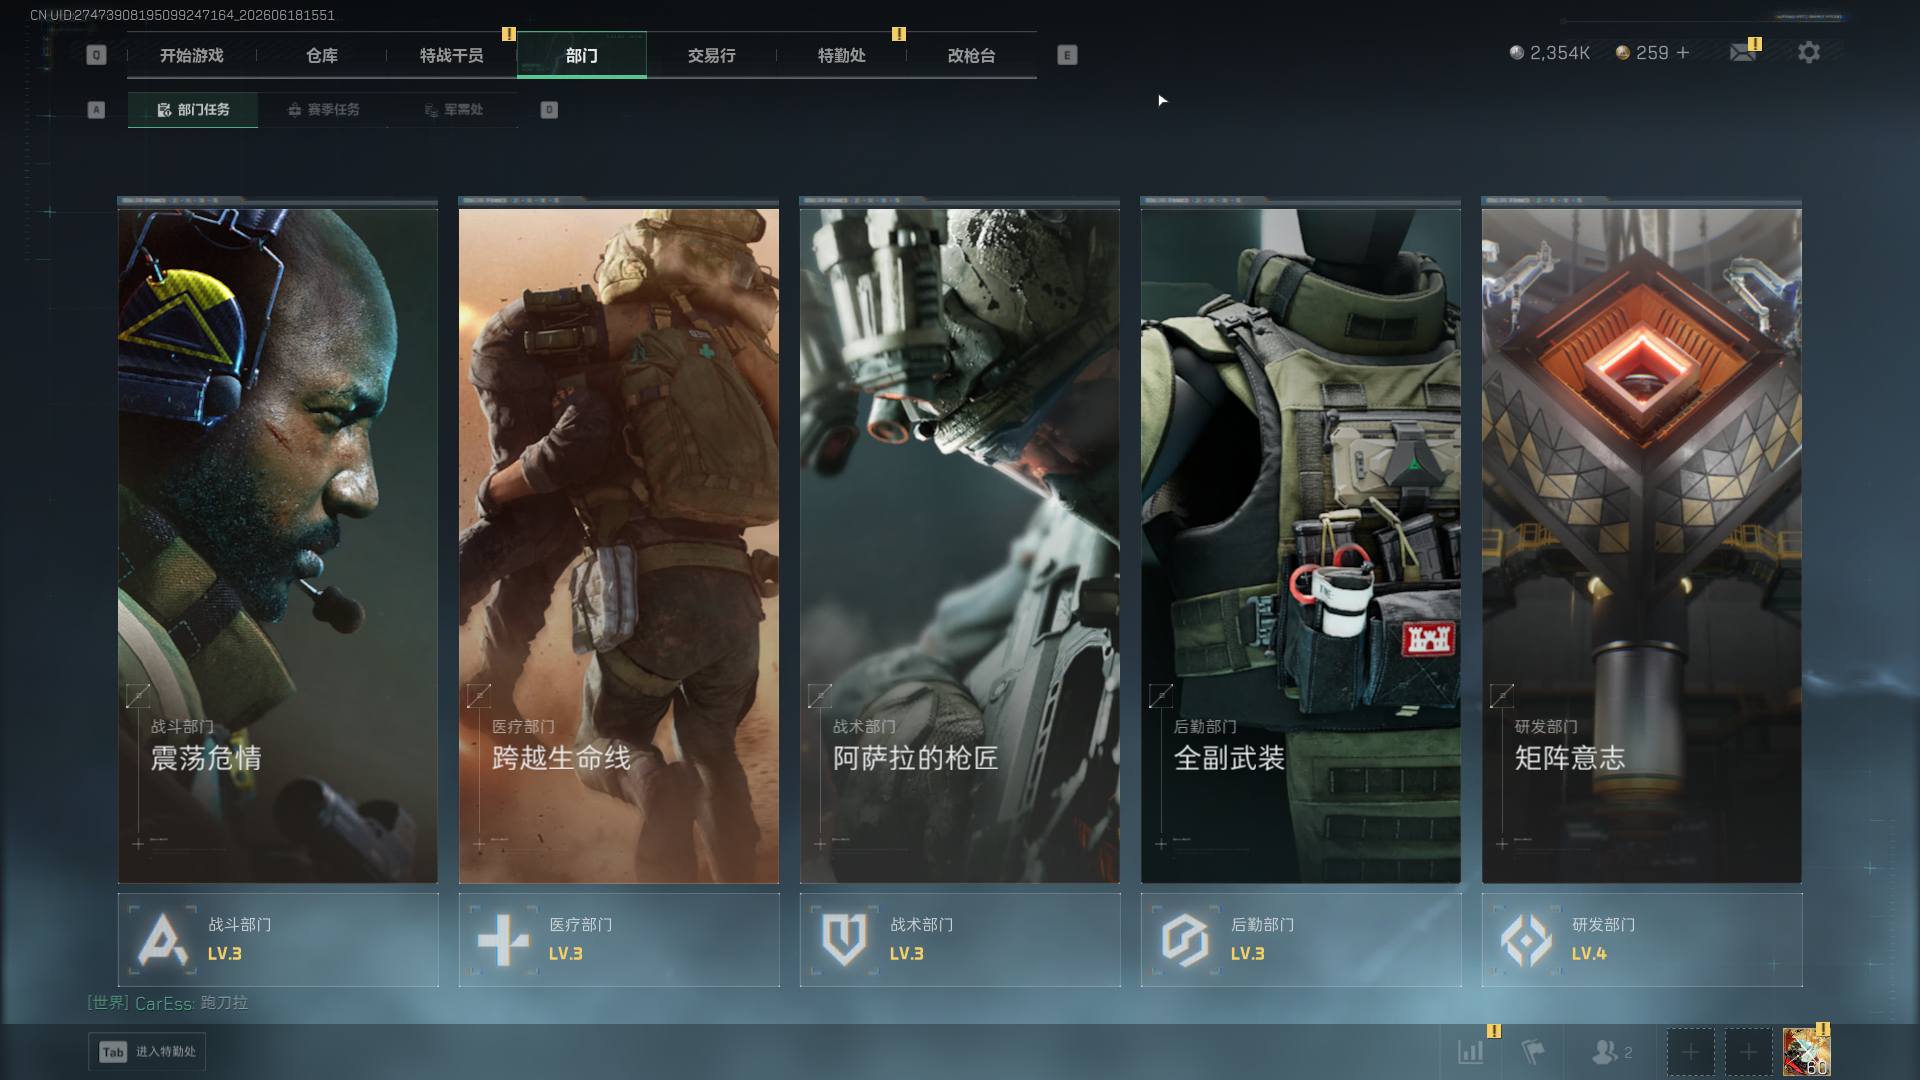This screenshot has width=1920, height=1080.
Task: Select the 部门任务 sub-tab
Action: [193, 110]
